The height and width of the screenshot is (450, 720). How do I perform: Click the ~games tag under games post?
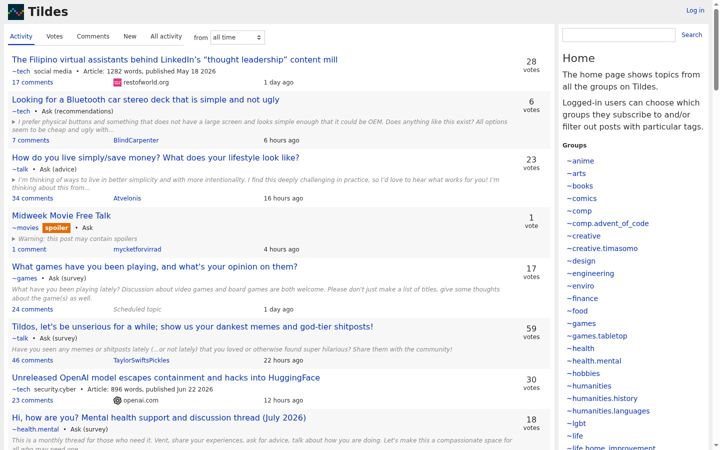(24, 278)
